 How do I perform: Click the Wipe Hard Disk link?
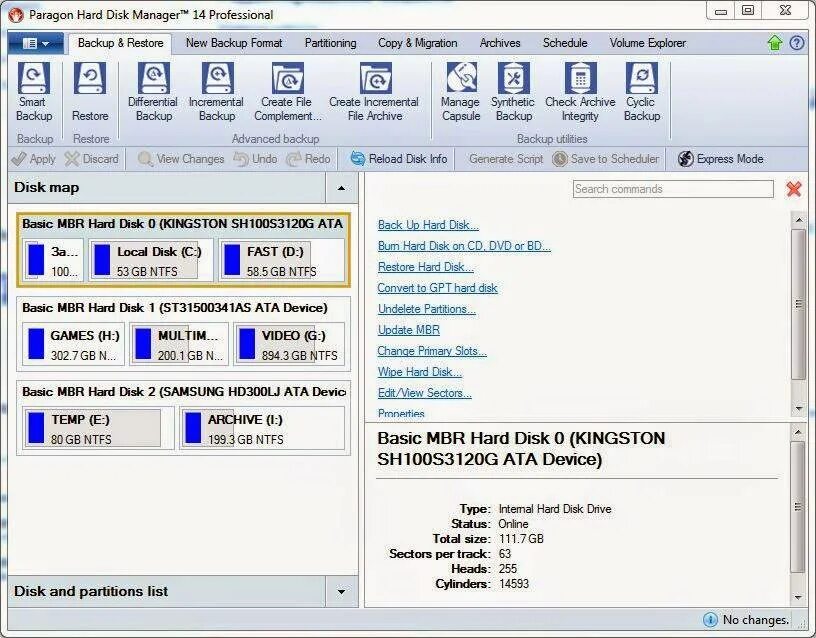pyautogui.click(x=420, y=372)
